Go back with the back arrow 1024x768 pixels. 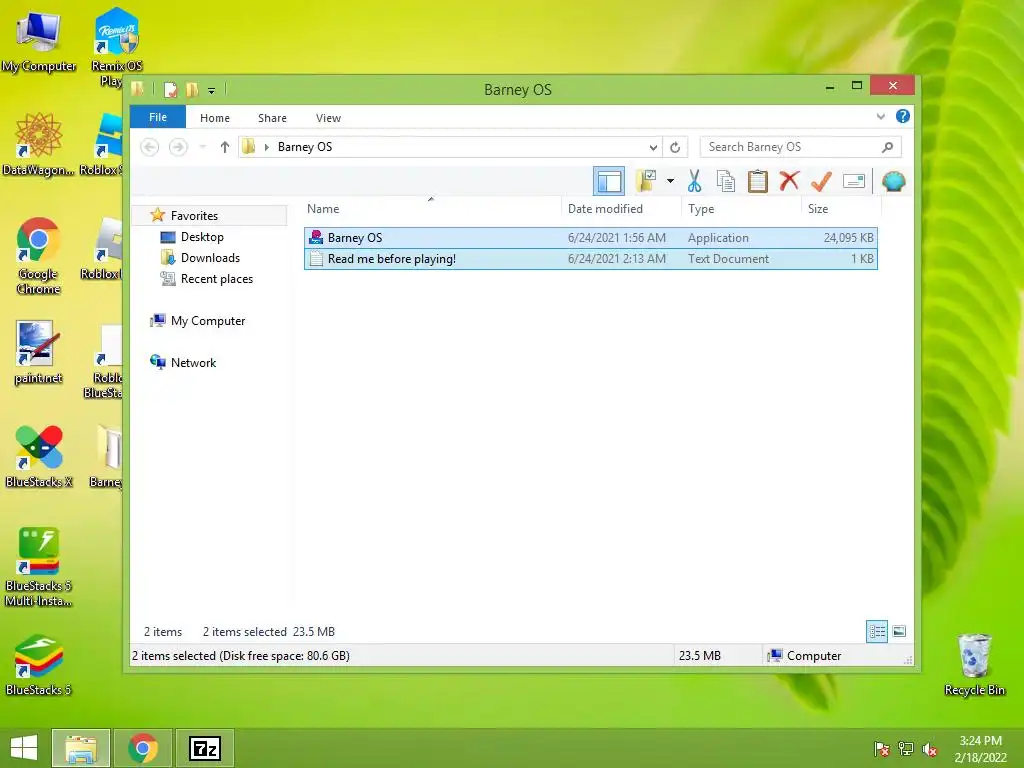pos(150,147)
